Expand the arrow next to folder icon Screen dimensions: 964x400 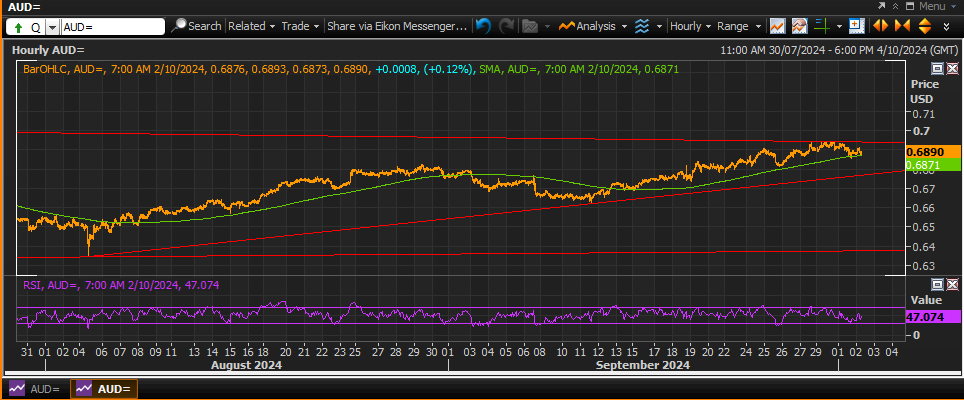pyautogui.click(x=547, y=26)
